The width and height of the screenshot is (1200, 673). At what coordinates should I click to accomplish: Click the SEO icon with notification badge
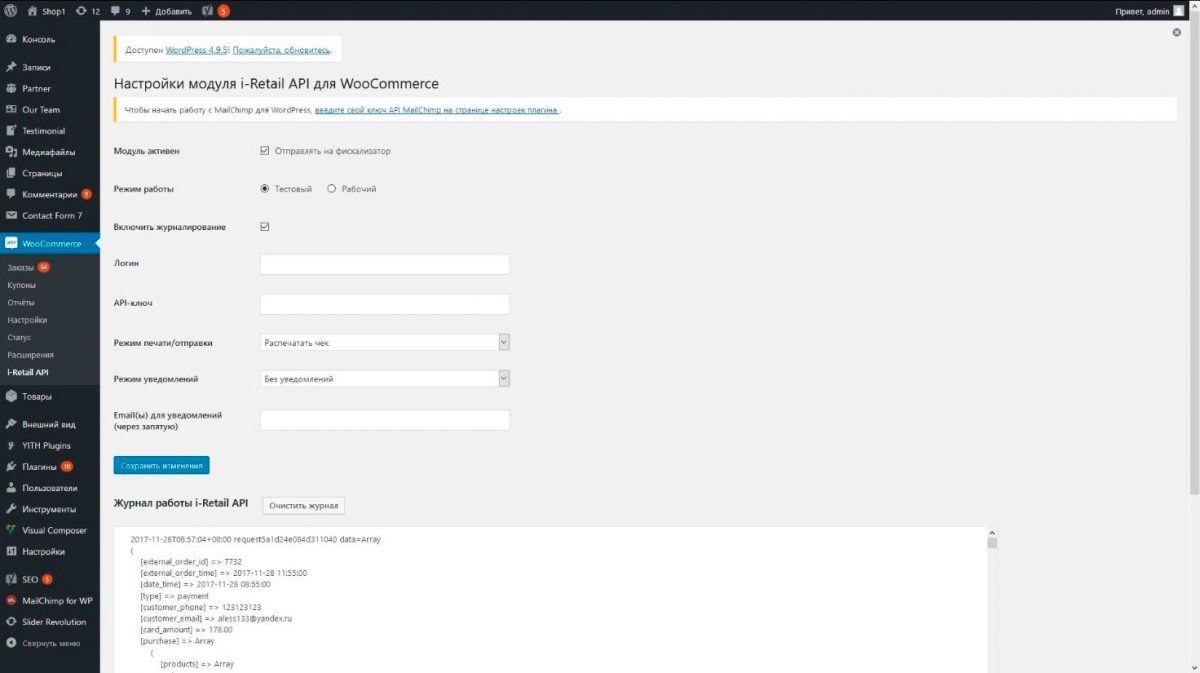[x=12, y=579]
